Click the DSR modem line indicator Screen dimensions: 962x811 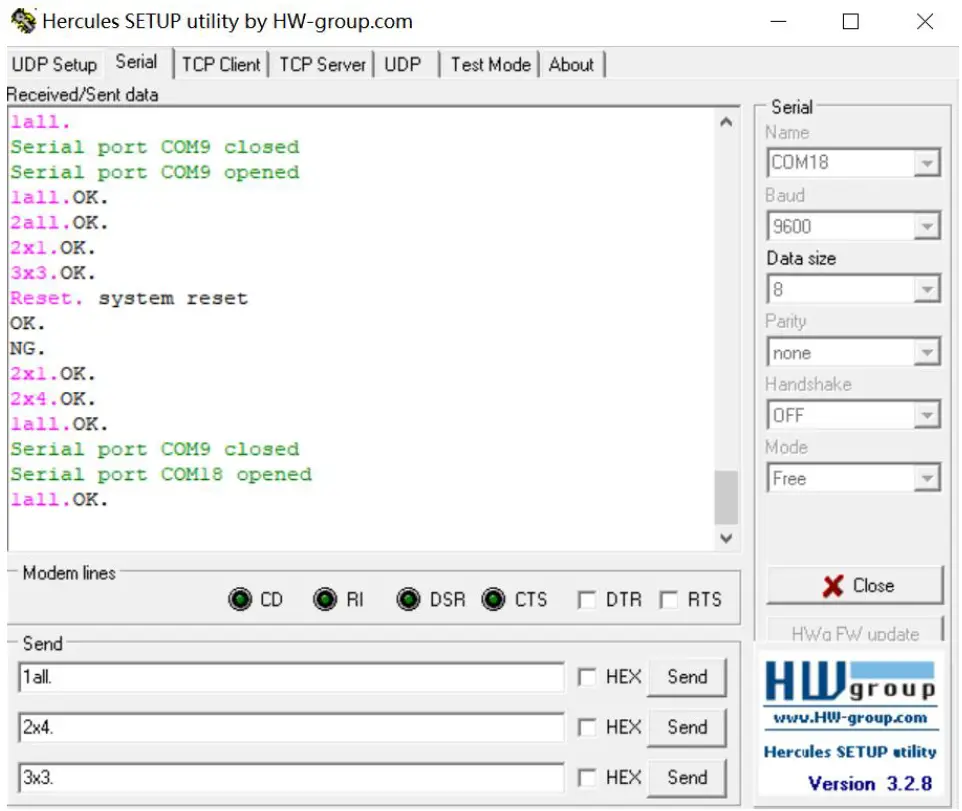(x=408, y=599)
